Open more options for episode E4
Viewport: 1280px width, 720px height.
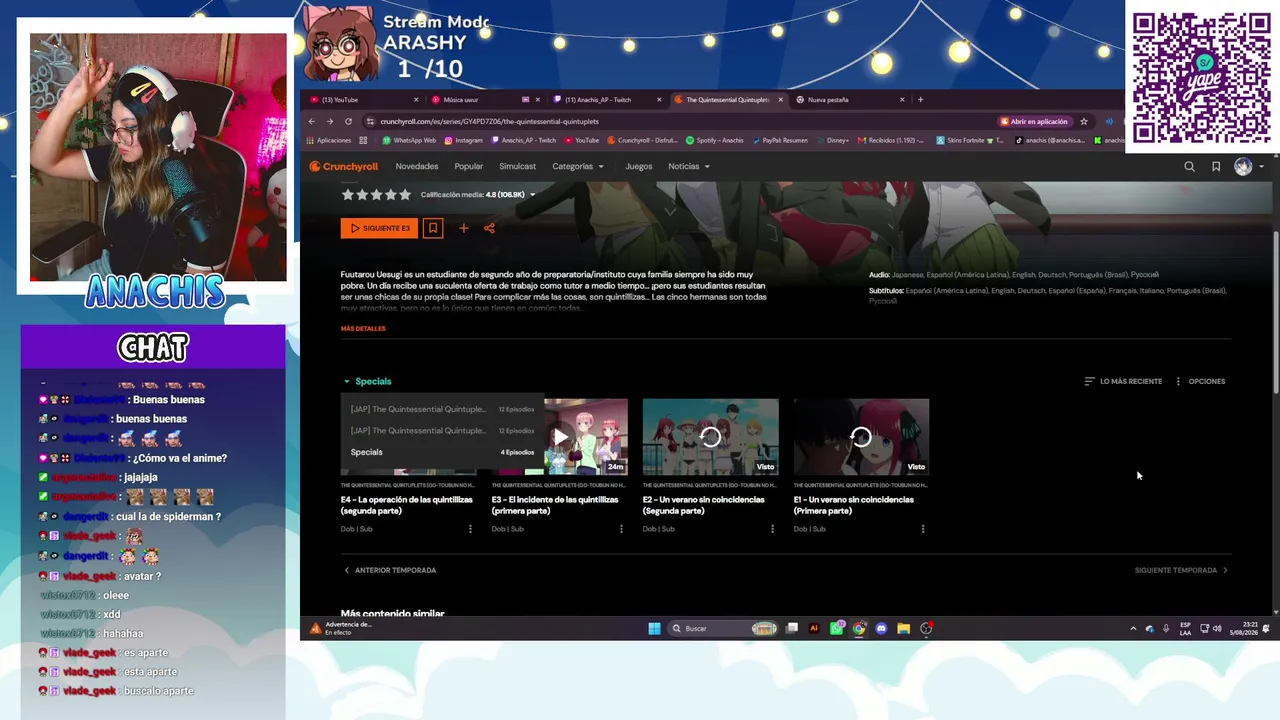470,529
